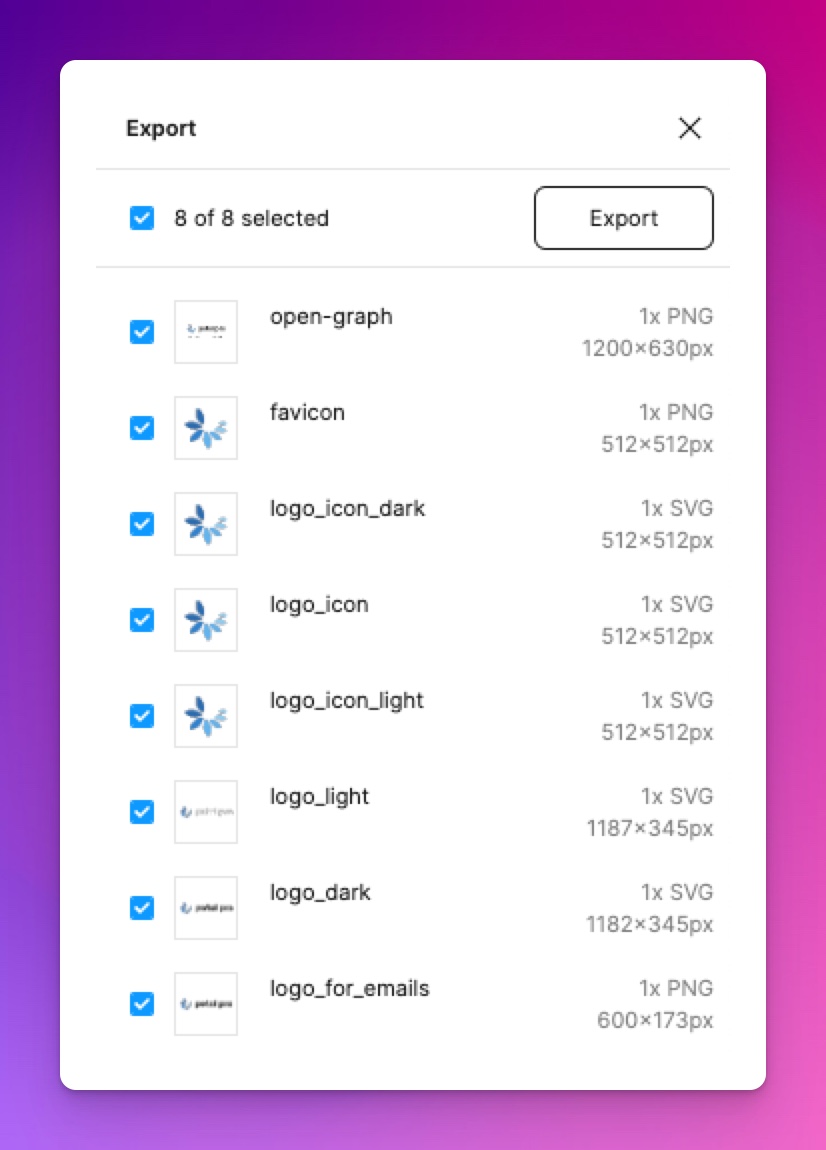Image resolution: width=826 pixels, height=1150 pixels.
Task: Deselect the logo_icon_dark checkbox
Action: point(142,524)
